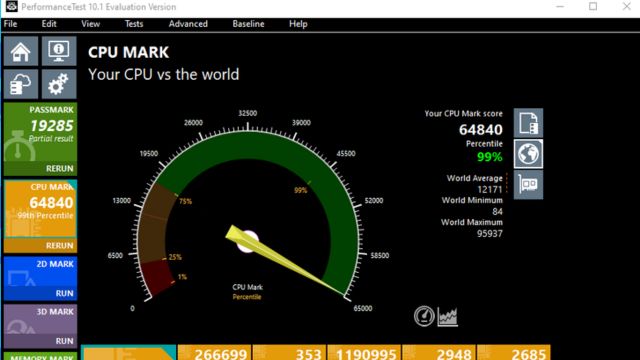Click the 1% marker on gauge
640x360 pixels.
click(182, 277)
